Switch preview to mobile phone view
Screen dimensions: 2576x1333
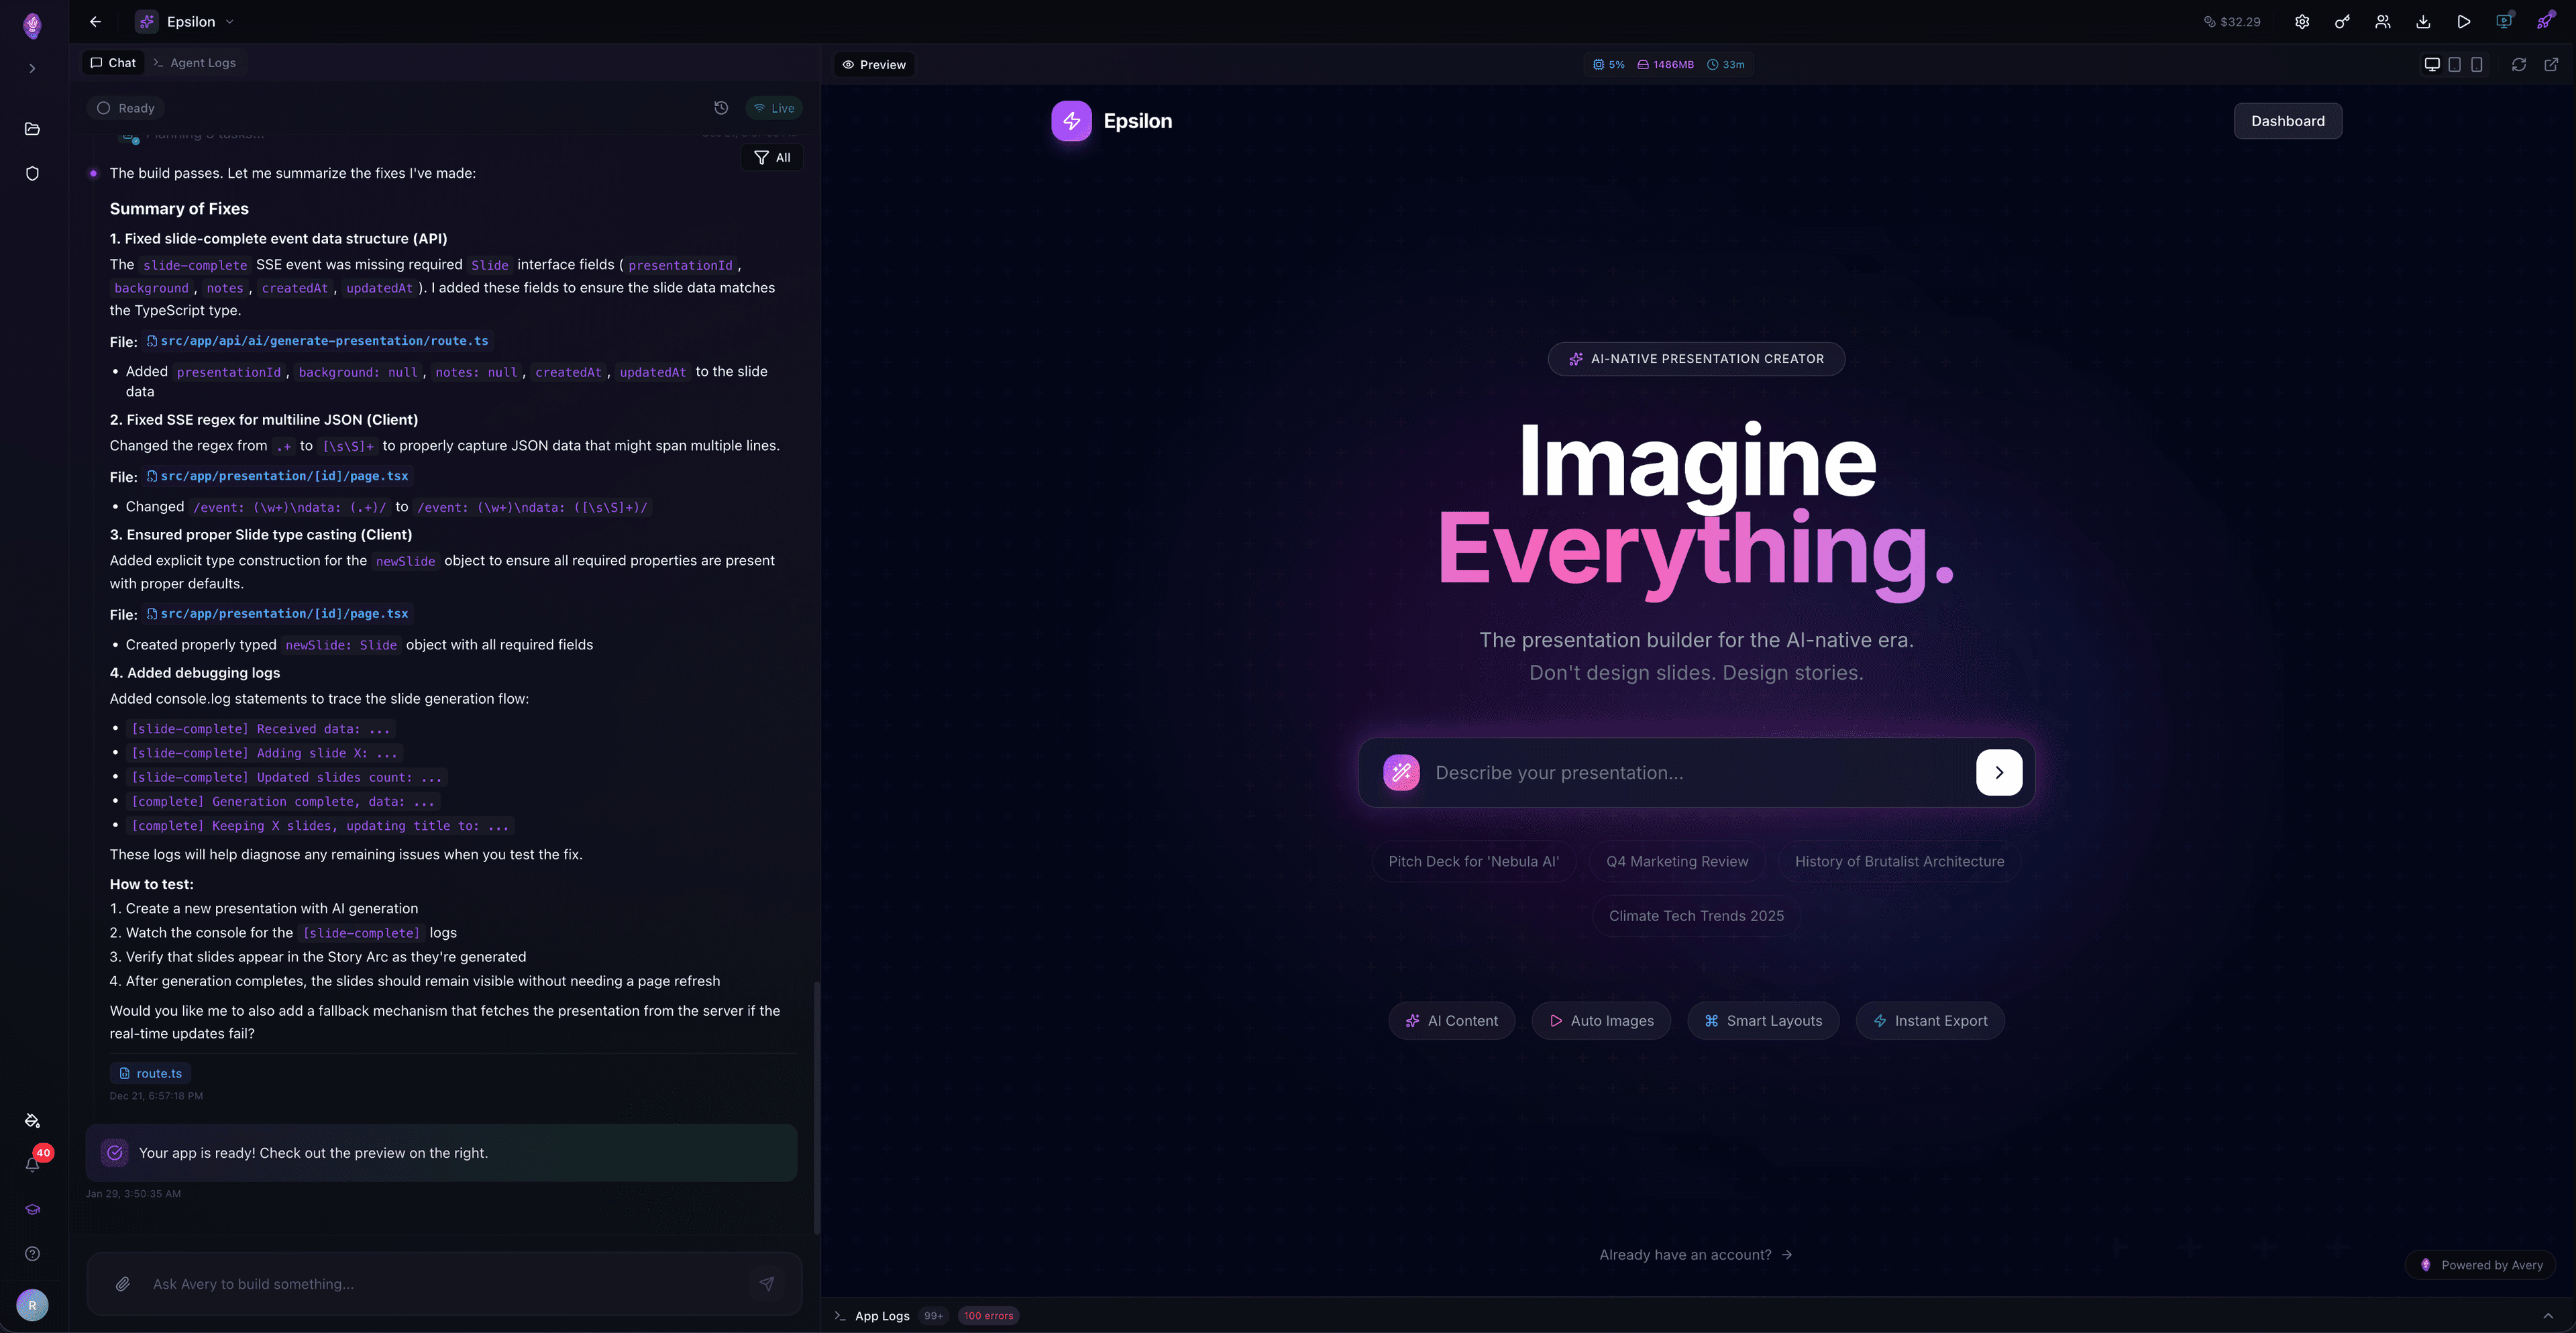[x=2477, y=64]
